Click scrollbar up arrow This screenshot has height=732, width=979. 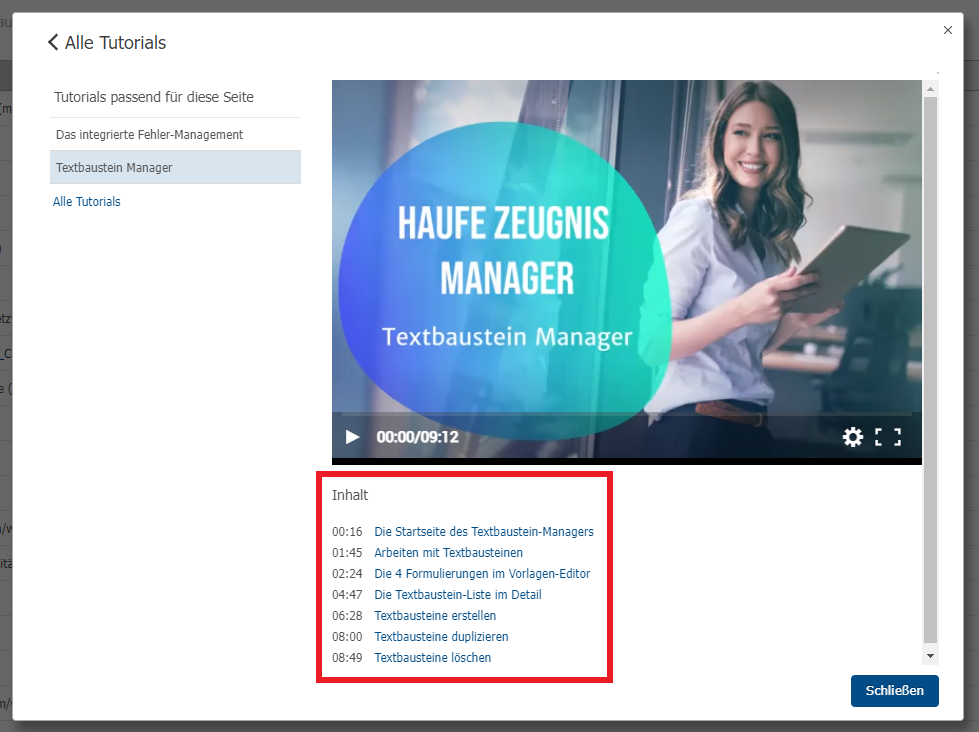(930, 89)
